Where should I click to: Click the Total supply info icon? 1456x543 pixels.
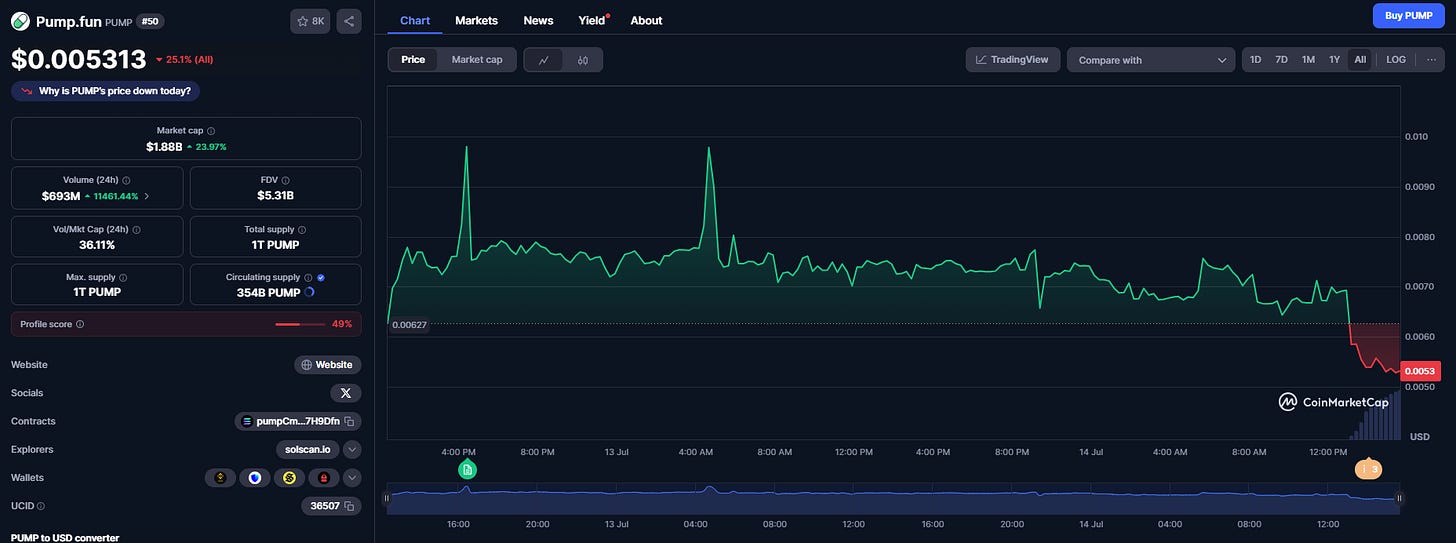click(x=302, y=229)
